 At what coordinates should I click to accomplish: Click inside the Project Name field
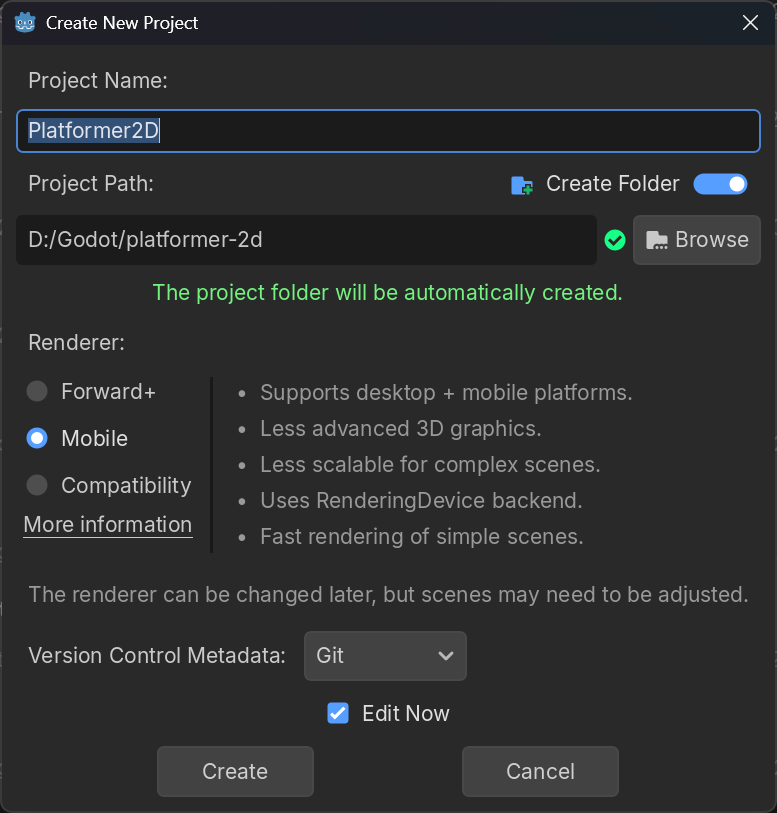pos(388,131)
